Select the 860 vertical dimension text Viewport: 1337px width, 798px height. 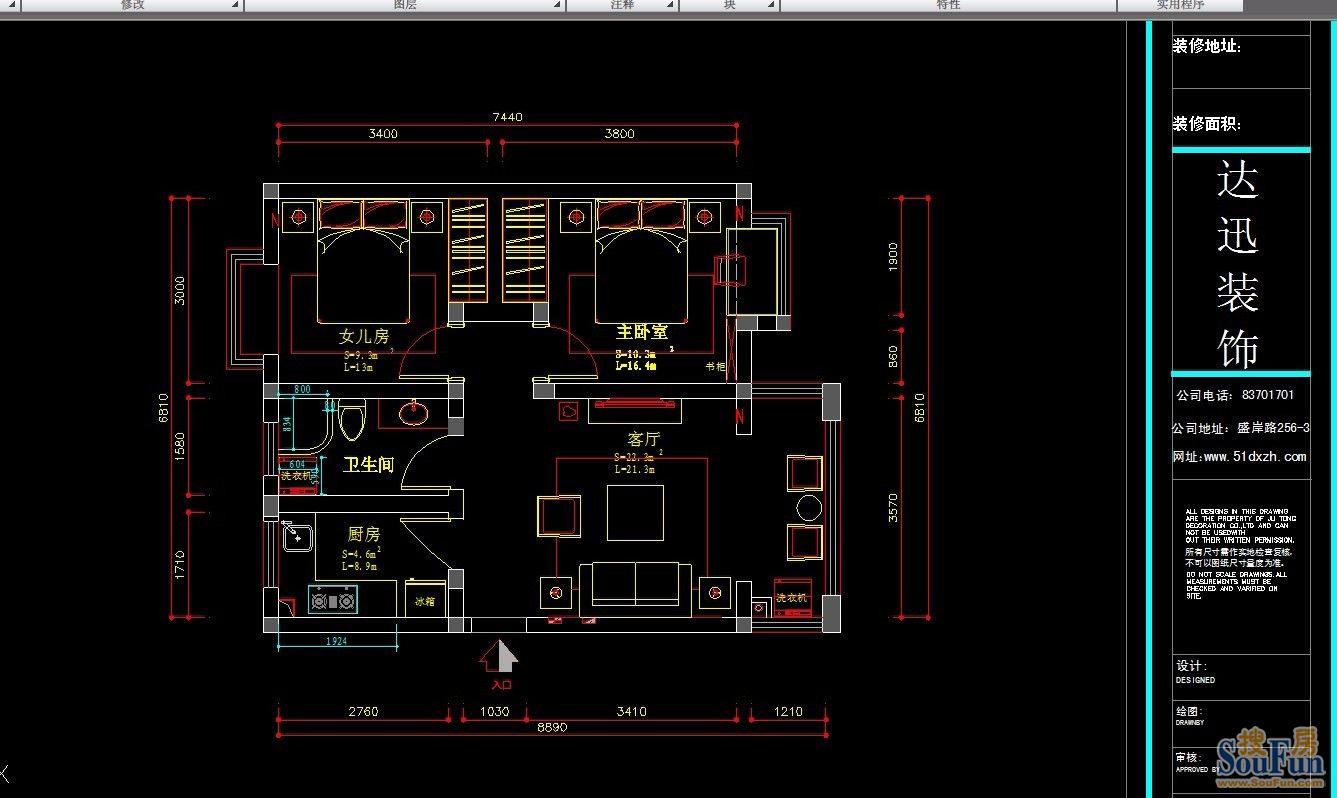[x=893, y=355]
